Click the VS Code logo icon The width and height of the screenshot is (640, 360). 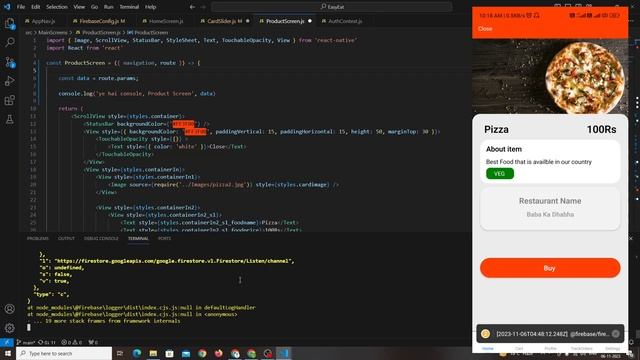pyautogui.click(x=7, y=7)
